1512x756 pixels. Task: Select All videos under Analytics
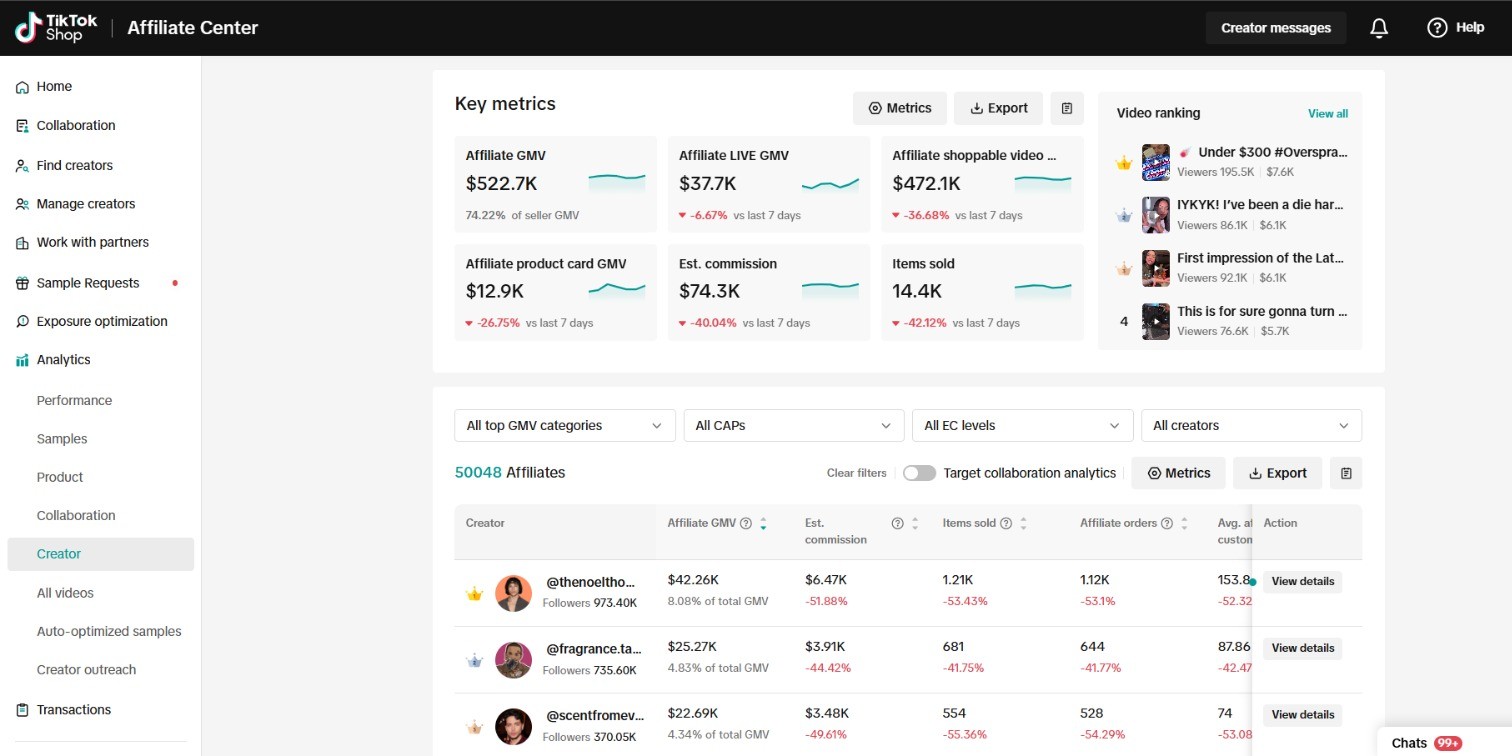pos(65,593)
